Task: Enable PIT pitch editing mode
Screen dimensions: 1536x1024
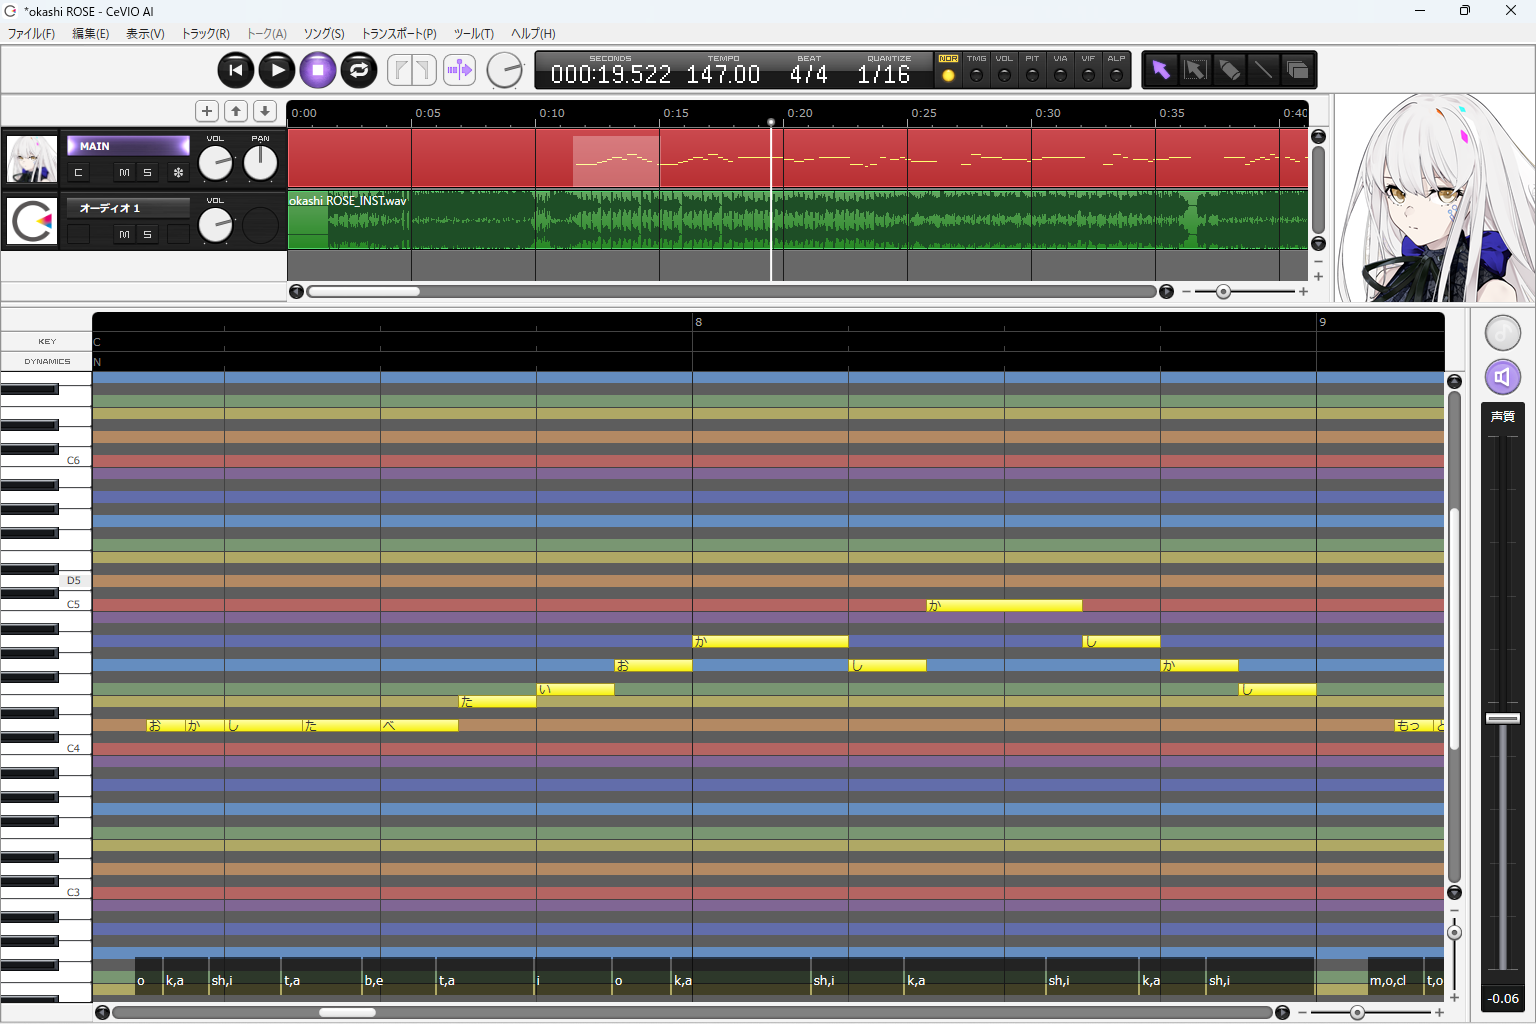Action: tap(1032, 75)
